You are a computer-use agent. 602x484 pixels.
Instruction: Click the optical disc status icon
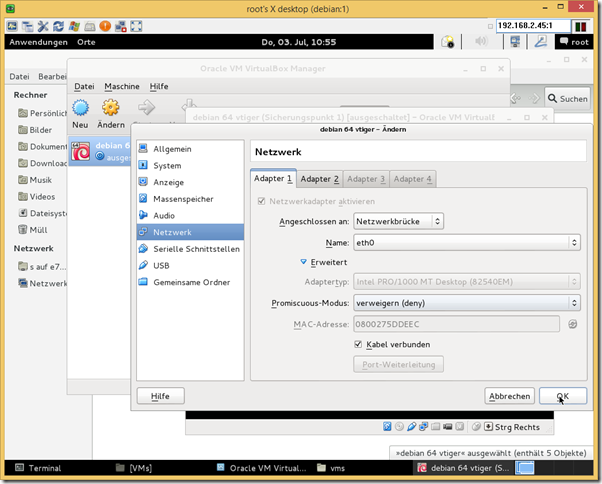click(x=399, y=426)
